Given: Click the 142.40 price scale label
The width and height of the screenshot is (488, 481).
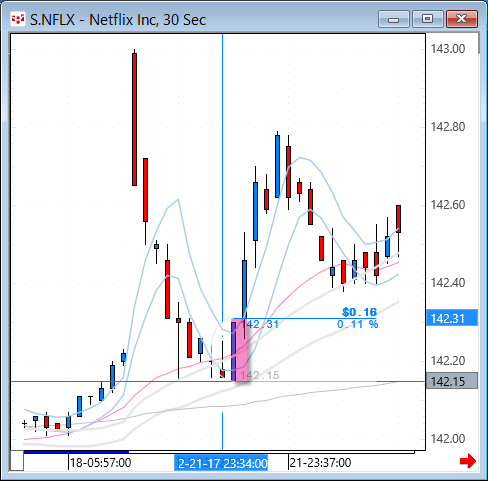Looking at the screenshot, I should (448, 283).
